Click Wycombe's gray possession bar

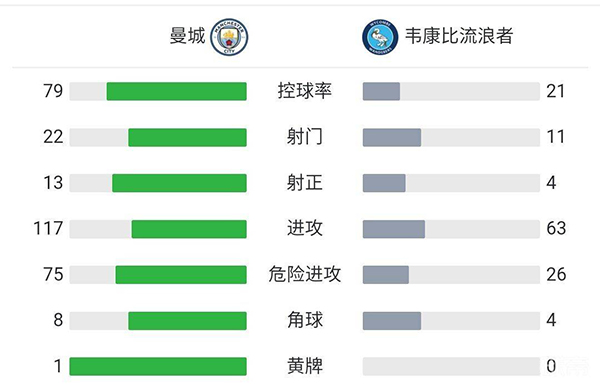[x=382, y=91]
